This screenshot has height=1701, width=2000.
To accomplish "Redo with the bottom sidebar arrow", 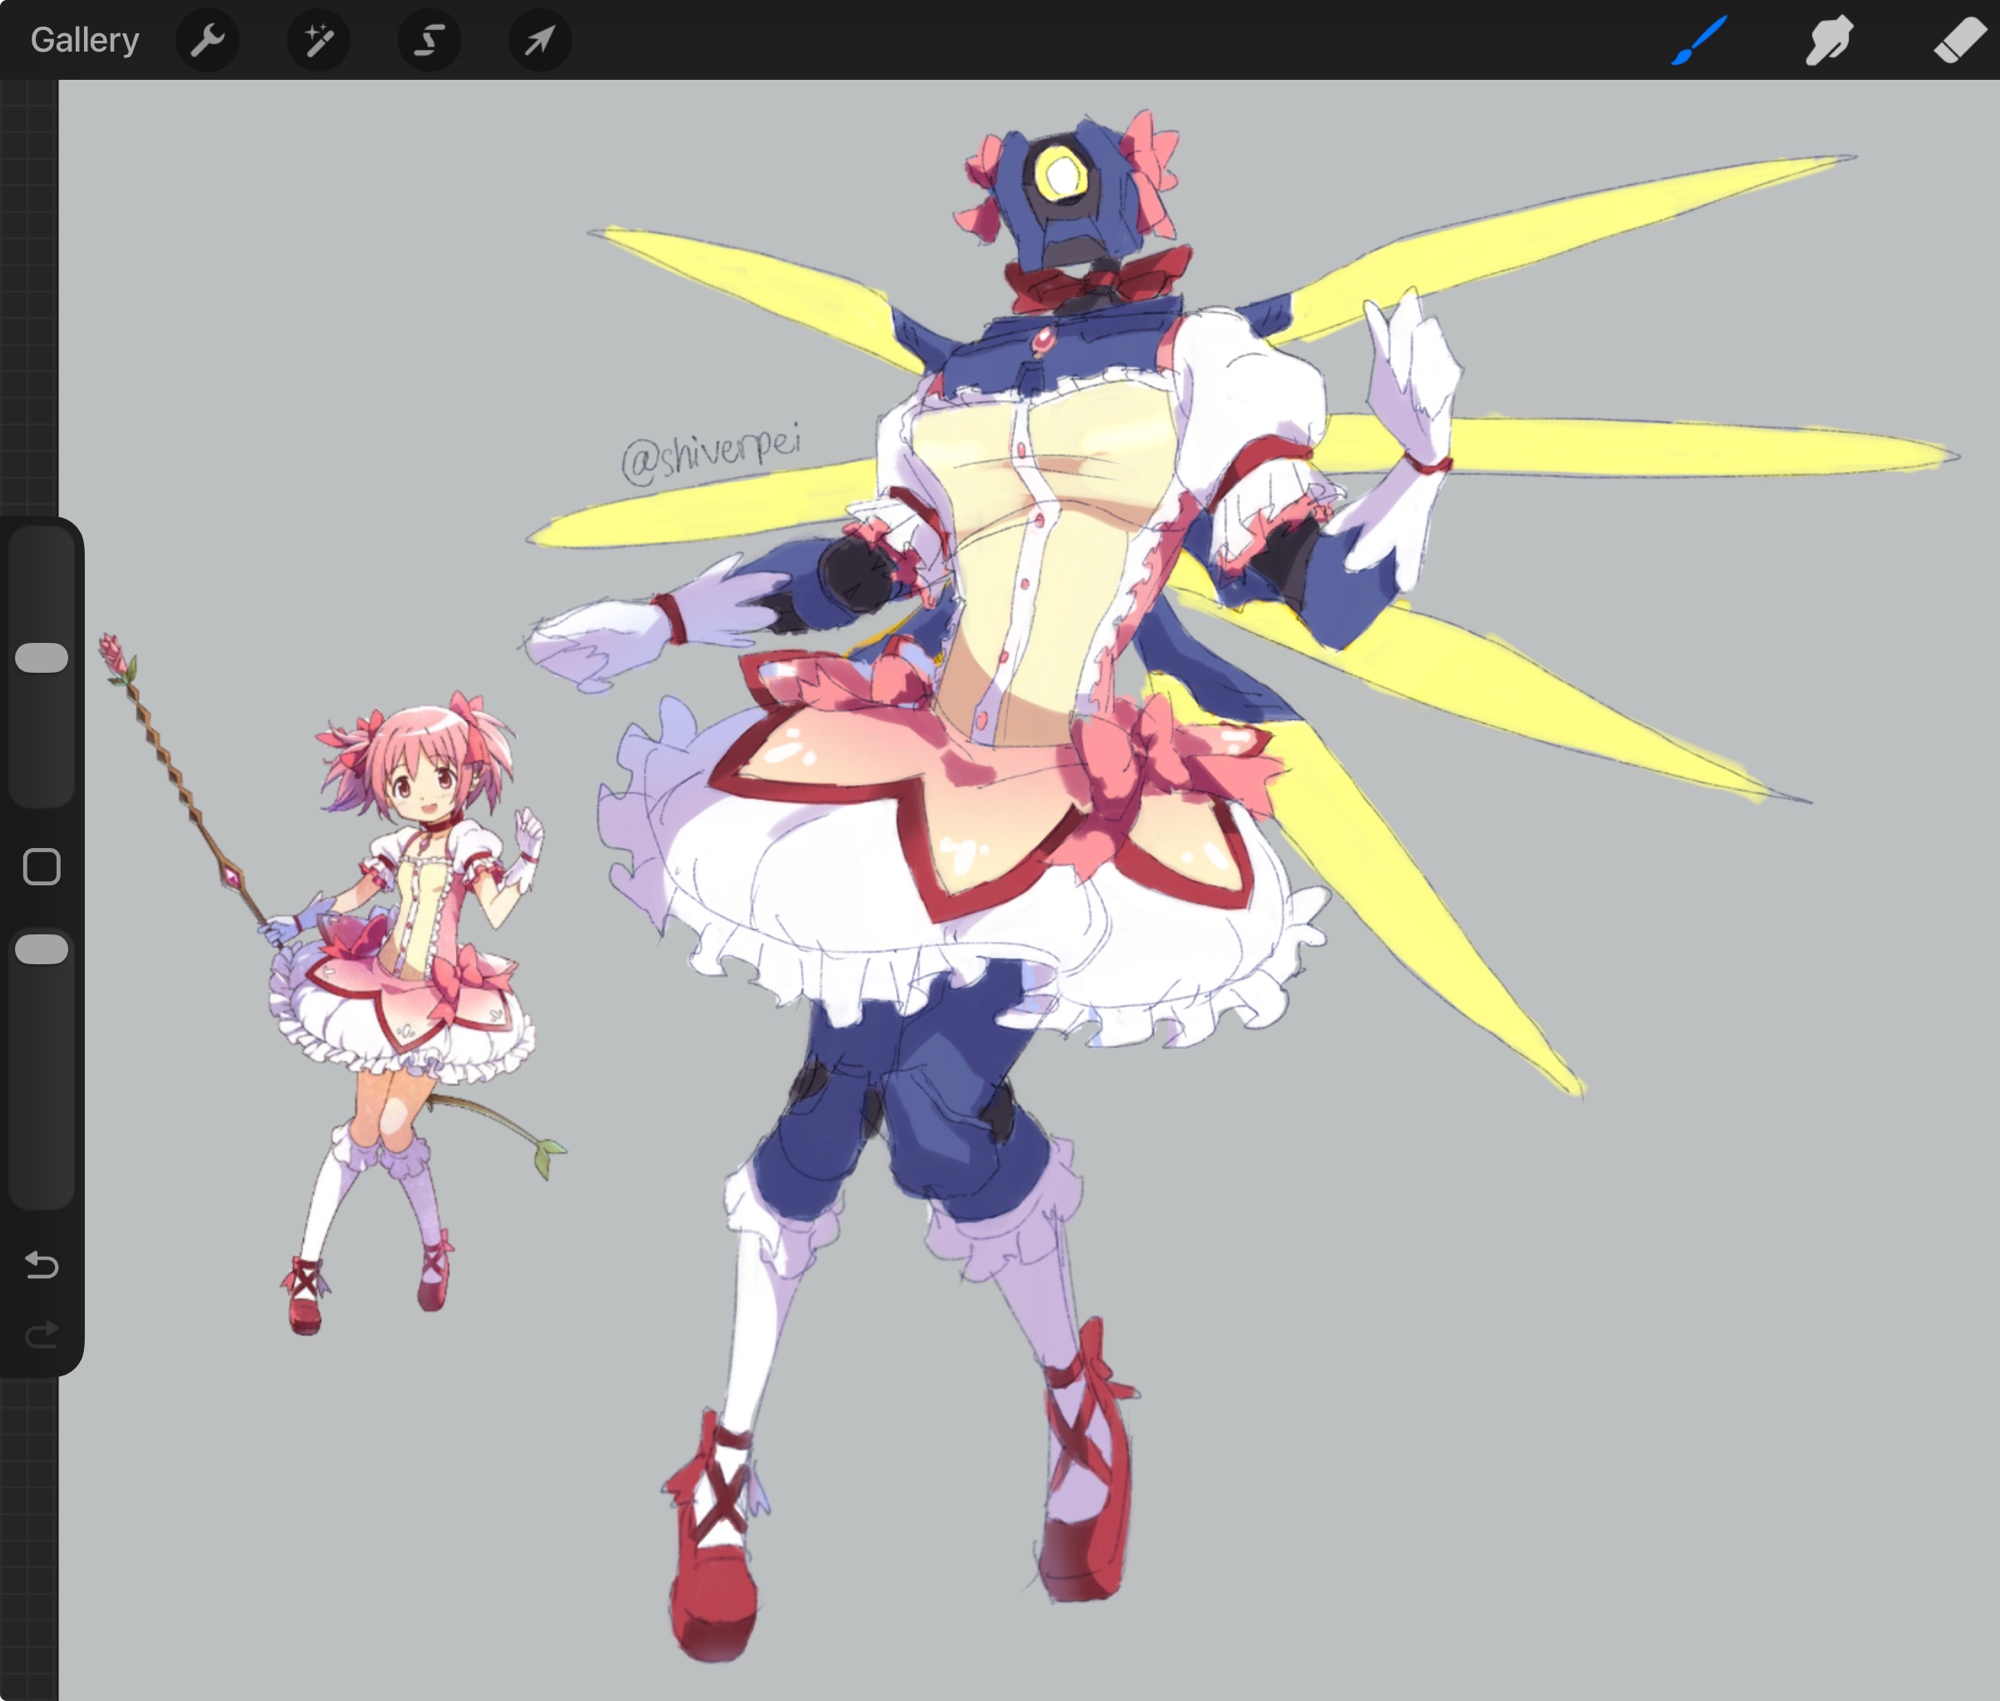I will pyautogui.click(x=42, y=1335).
